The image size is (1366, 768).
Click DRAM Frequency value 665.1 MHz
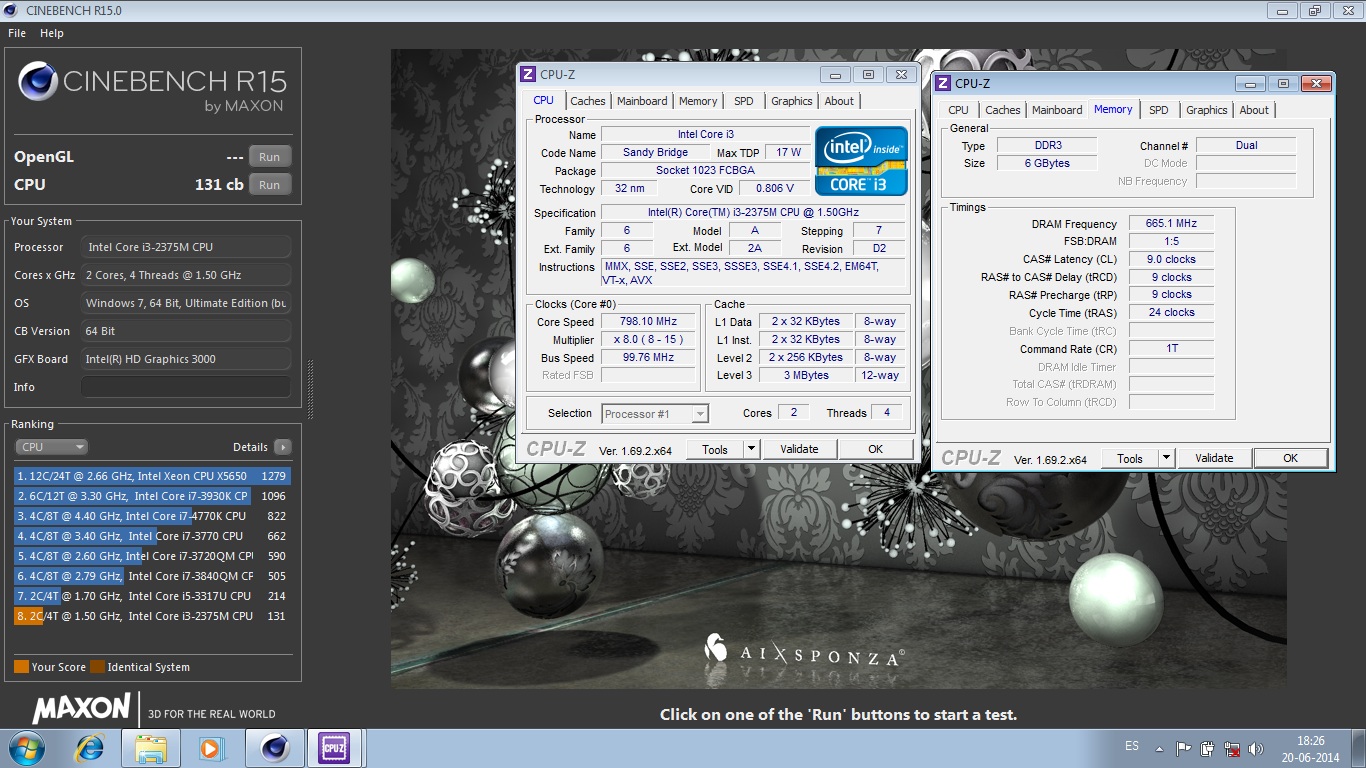point(1171,224)
